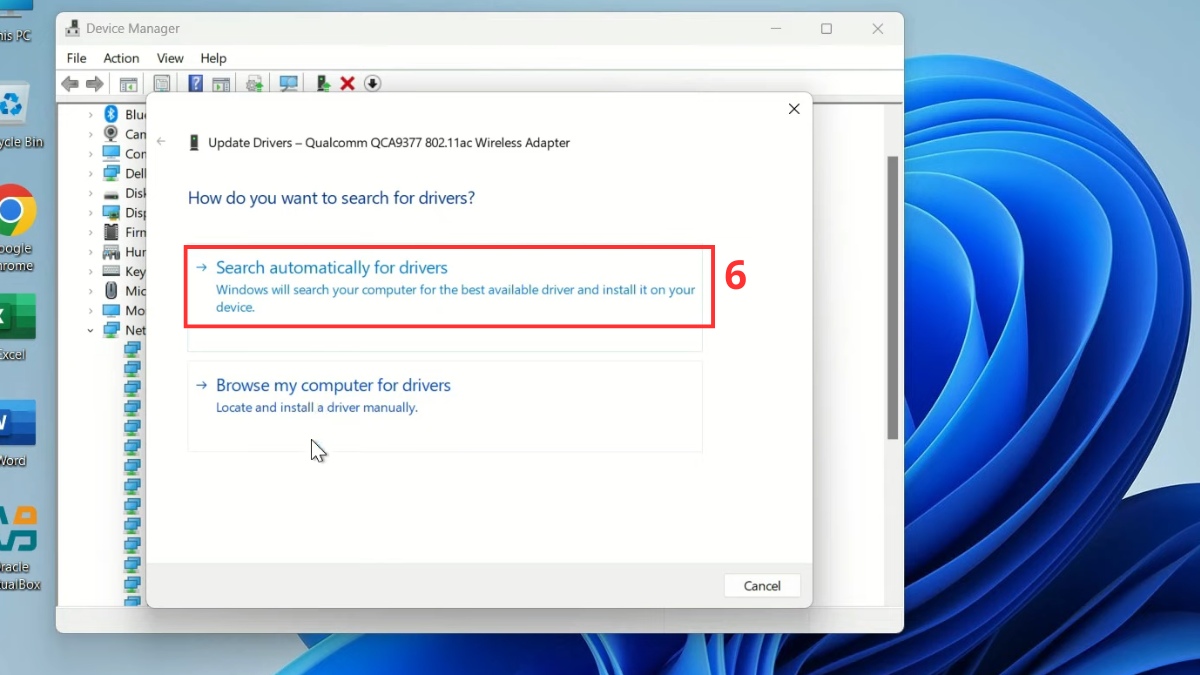Select the Firmware chip icon in tree
The height and width of the screenshot is (675, 1200).
pos(112,232)
